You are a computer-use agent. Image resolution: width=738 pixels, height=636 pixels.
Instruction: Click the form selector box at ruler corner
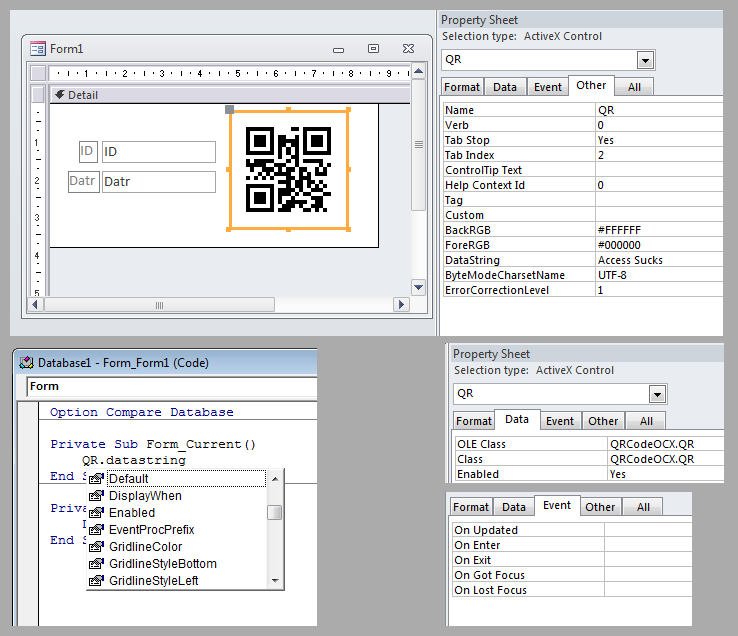point(38,73)
